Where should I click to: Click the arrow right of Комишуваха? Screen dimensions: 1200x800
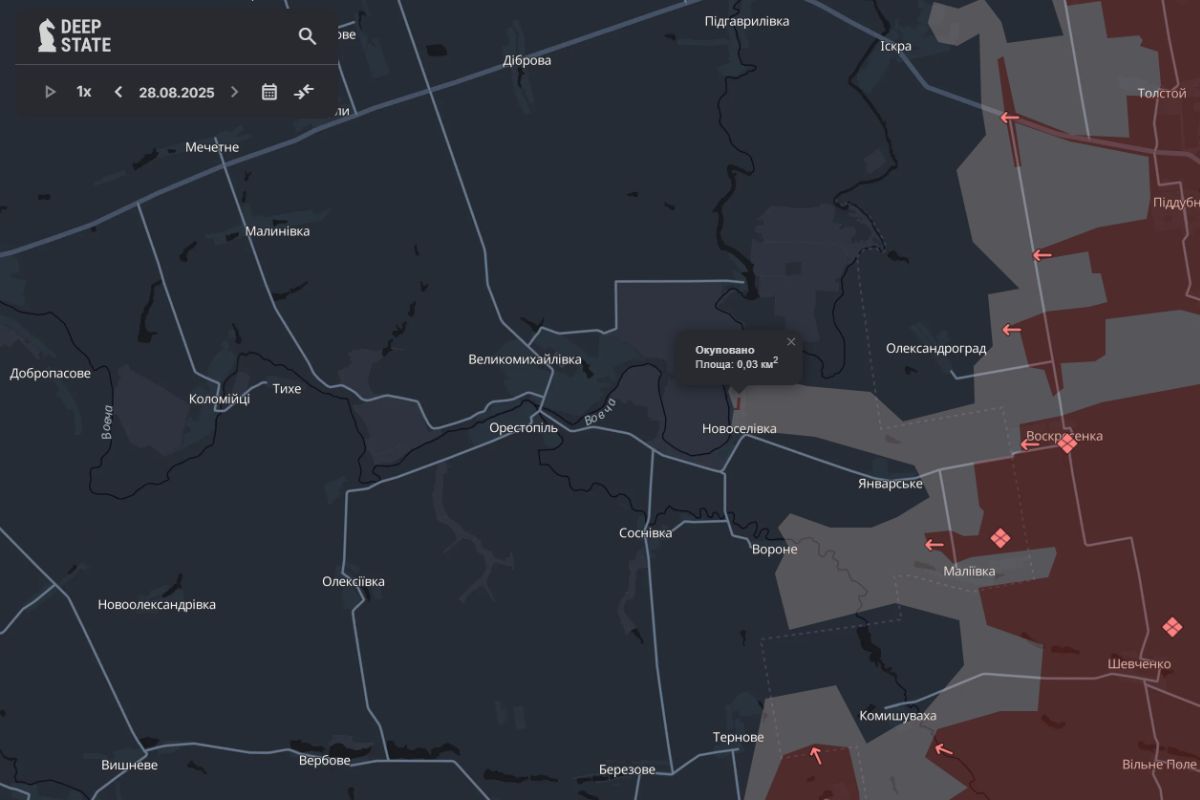click(942, 749)
